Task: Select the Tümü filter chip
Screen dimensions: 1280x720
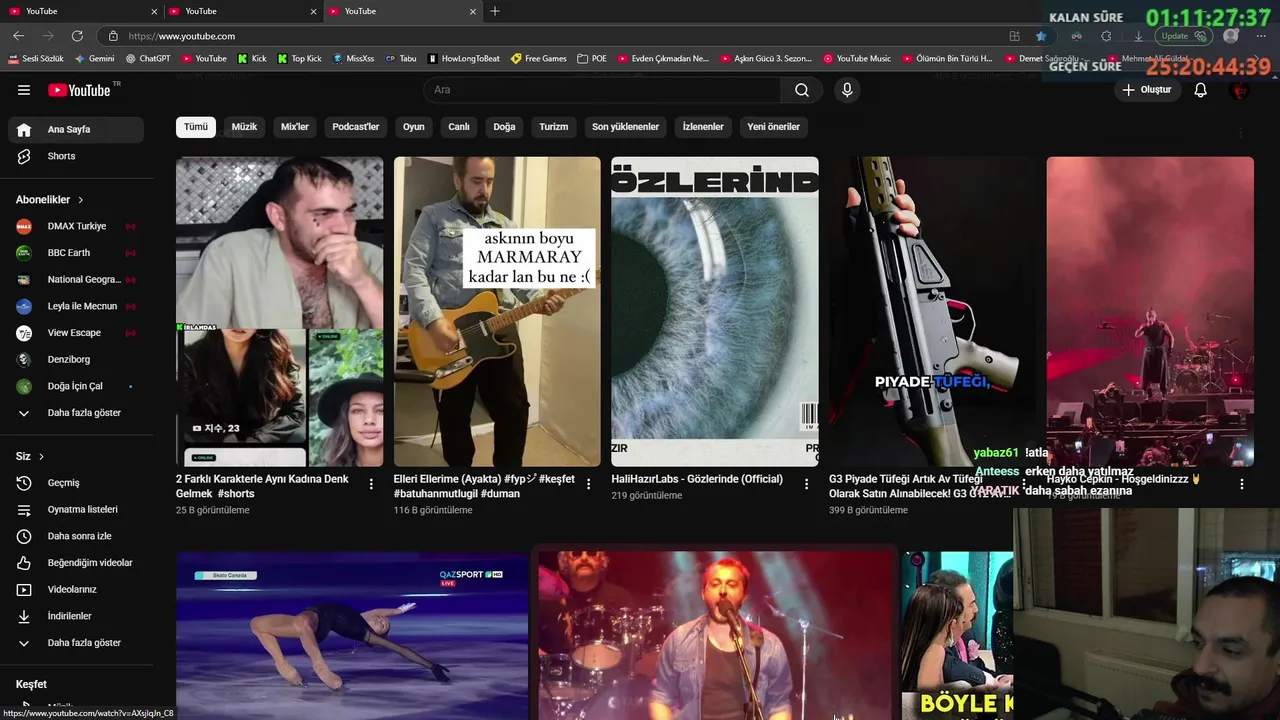Action: coord(196,127)
